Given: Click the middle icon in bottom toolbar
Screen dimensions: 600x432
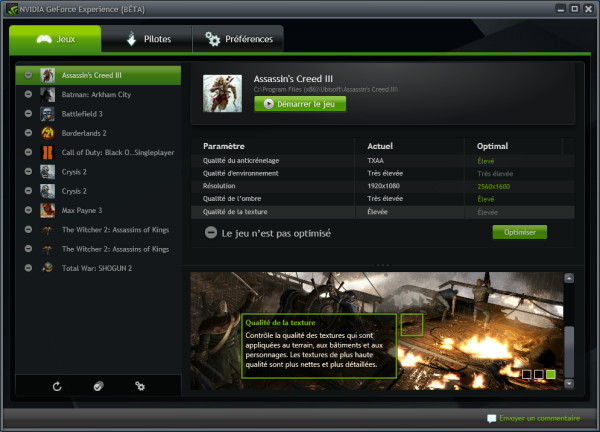Looking at the screenshot, I should coord(98,386).
